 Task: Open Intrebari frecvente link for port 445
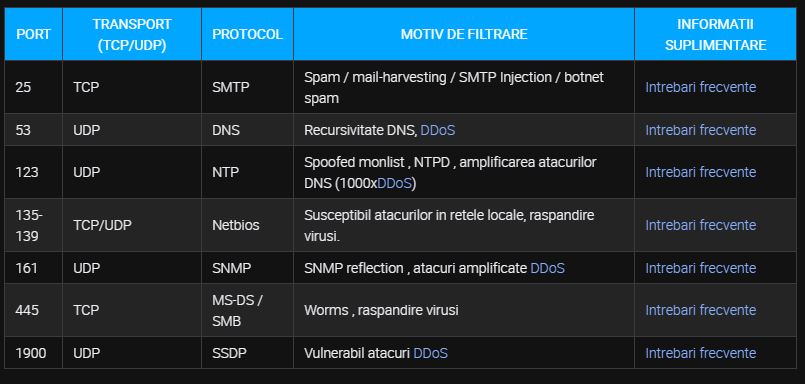(700, 310)
